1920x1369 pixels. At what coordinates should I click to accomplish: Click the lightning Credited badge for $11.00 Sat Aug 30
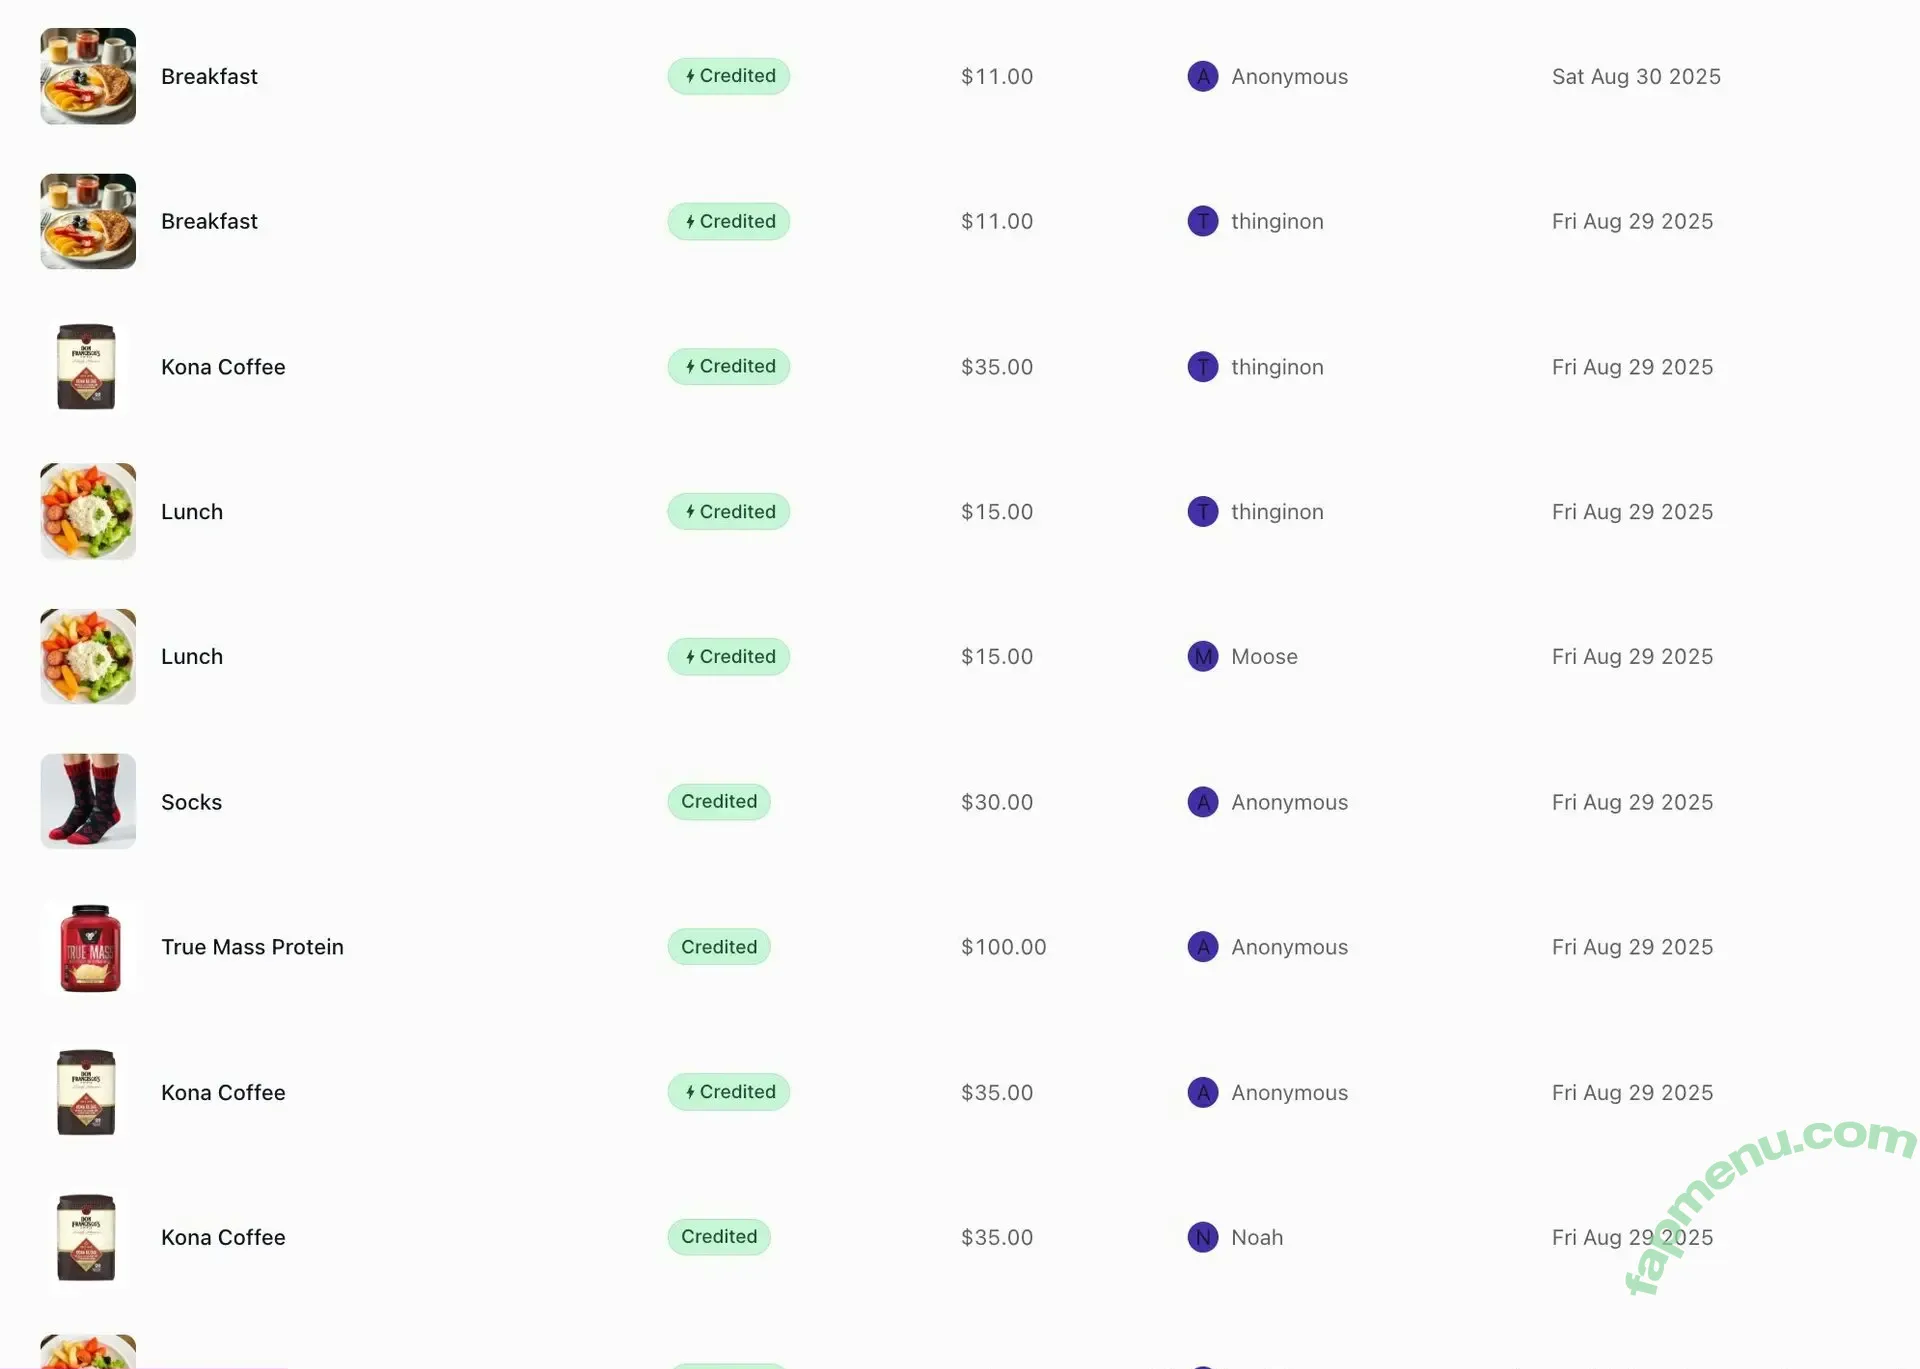(728, 76)
